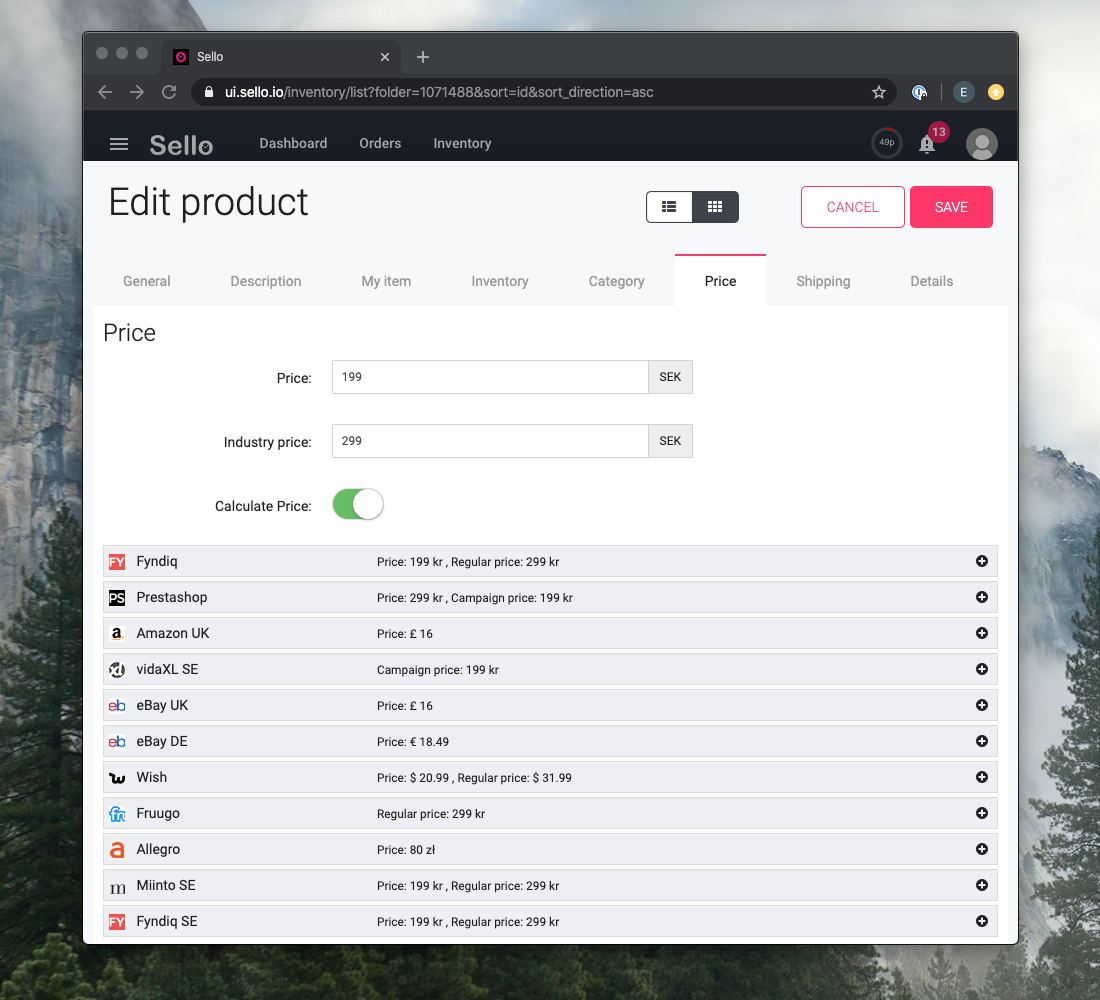This screenshot has height=1000, width=1100.
Task: Click the Sello logo
Action: point(181,145)
